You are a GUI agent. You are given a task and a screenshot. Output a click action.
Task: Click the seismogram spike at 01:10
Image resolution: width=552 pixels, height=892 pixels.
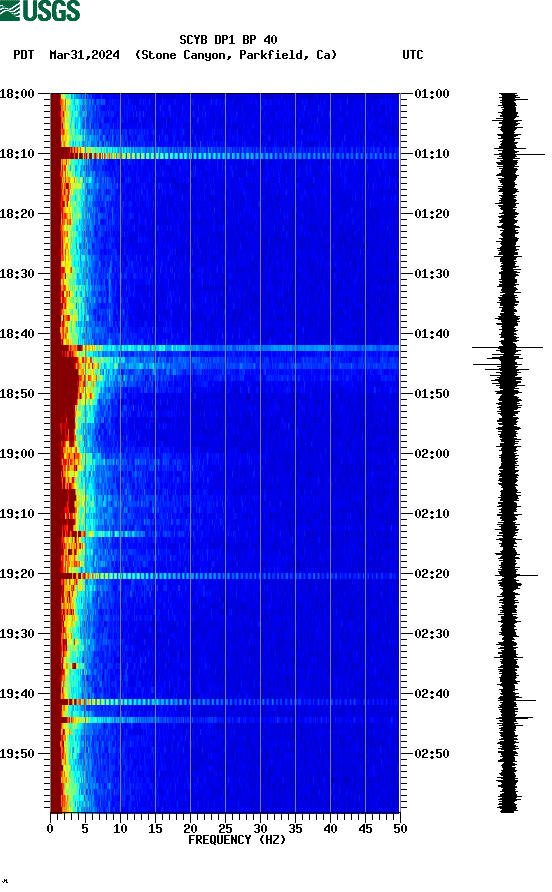pos(520,154)
